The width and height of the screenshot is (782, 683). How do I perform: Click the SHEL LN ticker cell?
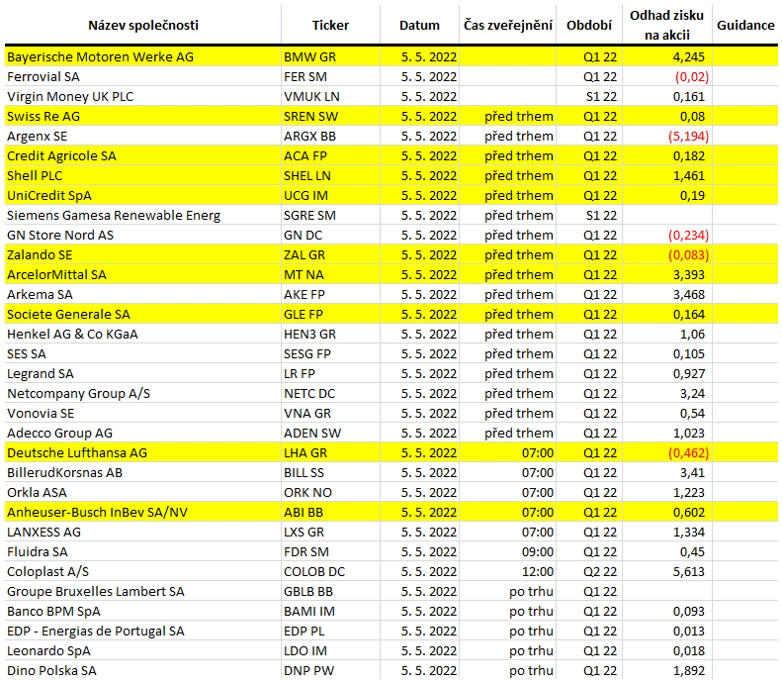tap(331, 176)
